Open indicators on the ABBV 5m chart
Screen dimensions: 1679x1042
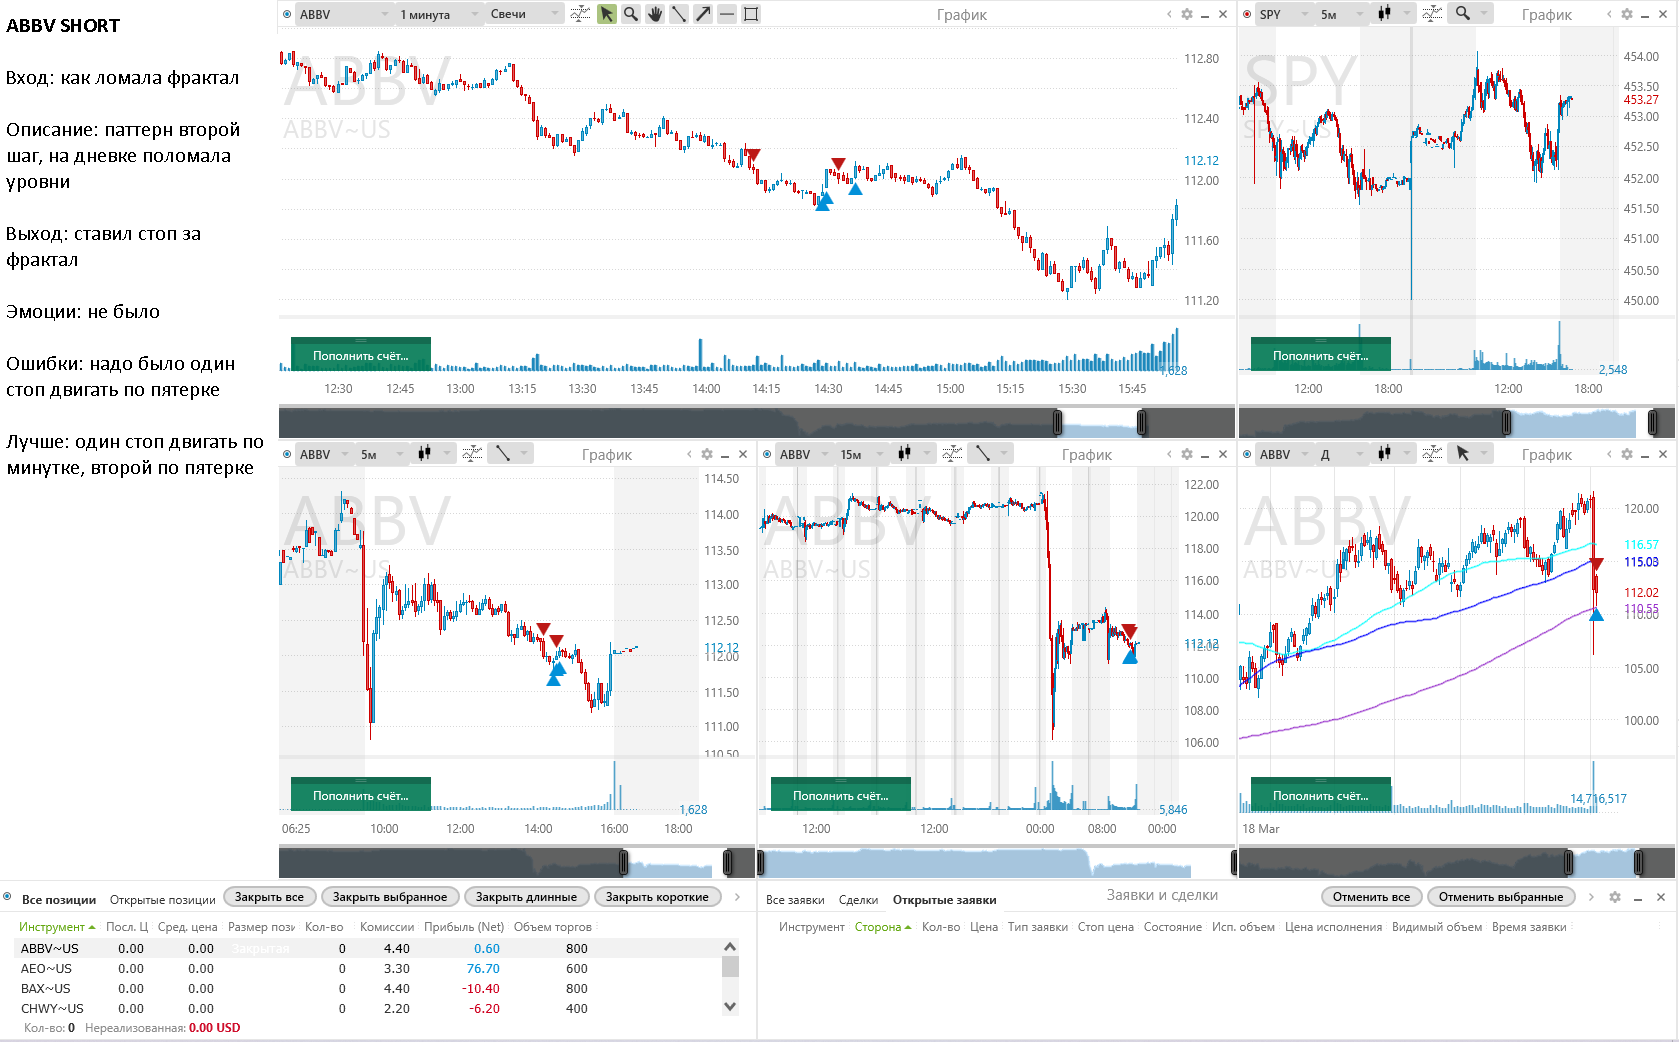click(472, 454)
